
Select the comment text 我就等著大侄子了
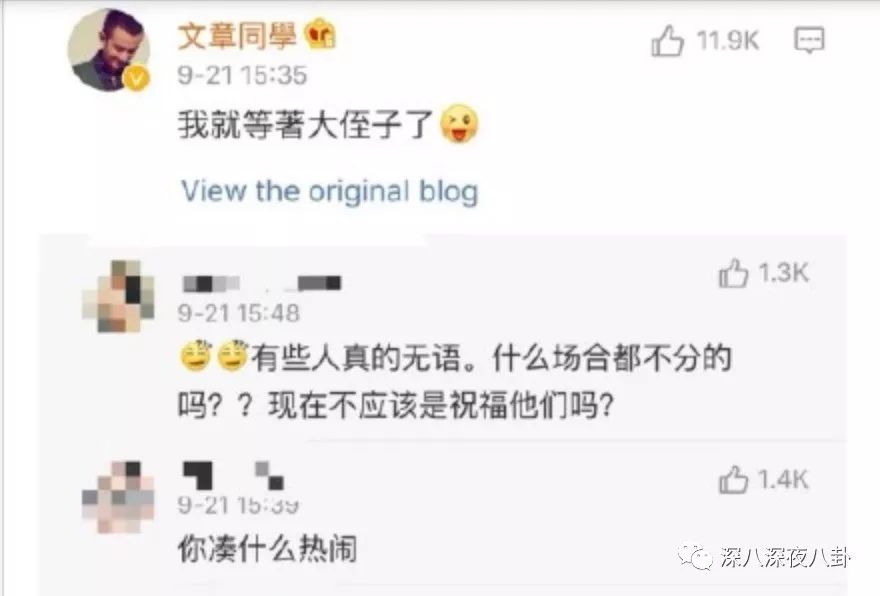[x=305, y=124]
